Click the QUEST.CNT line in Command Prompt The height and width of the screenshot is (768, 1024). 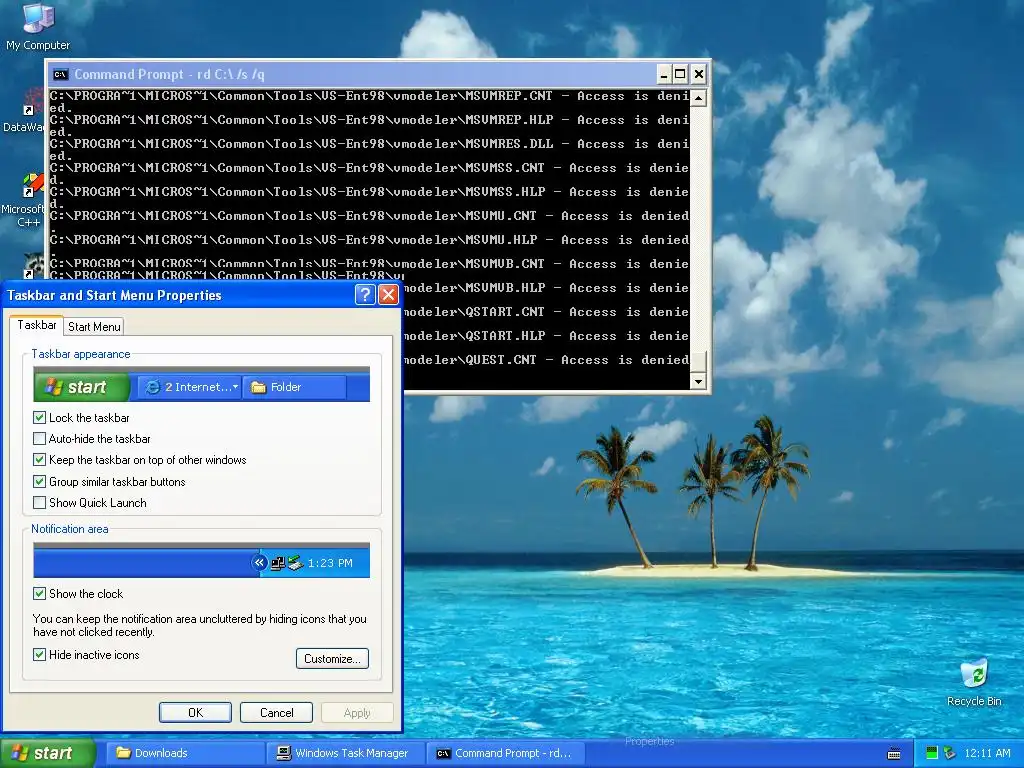[546, 360]
